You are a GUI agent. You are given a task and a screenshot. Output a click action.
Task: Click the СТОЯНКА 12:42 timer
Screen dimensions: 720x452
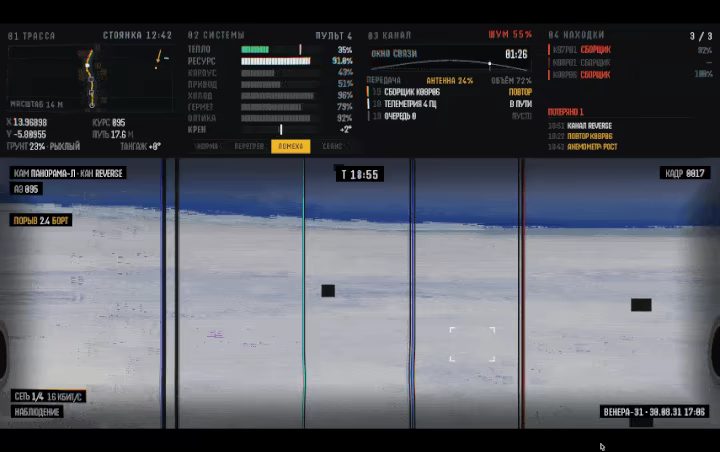pyautogui.click(x=137, y=35)
